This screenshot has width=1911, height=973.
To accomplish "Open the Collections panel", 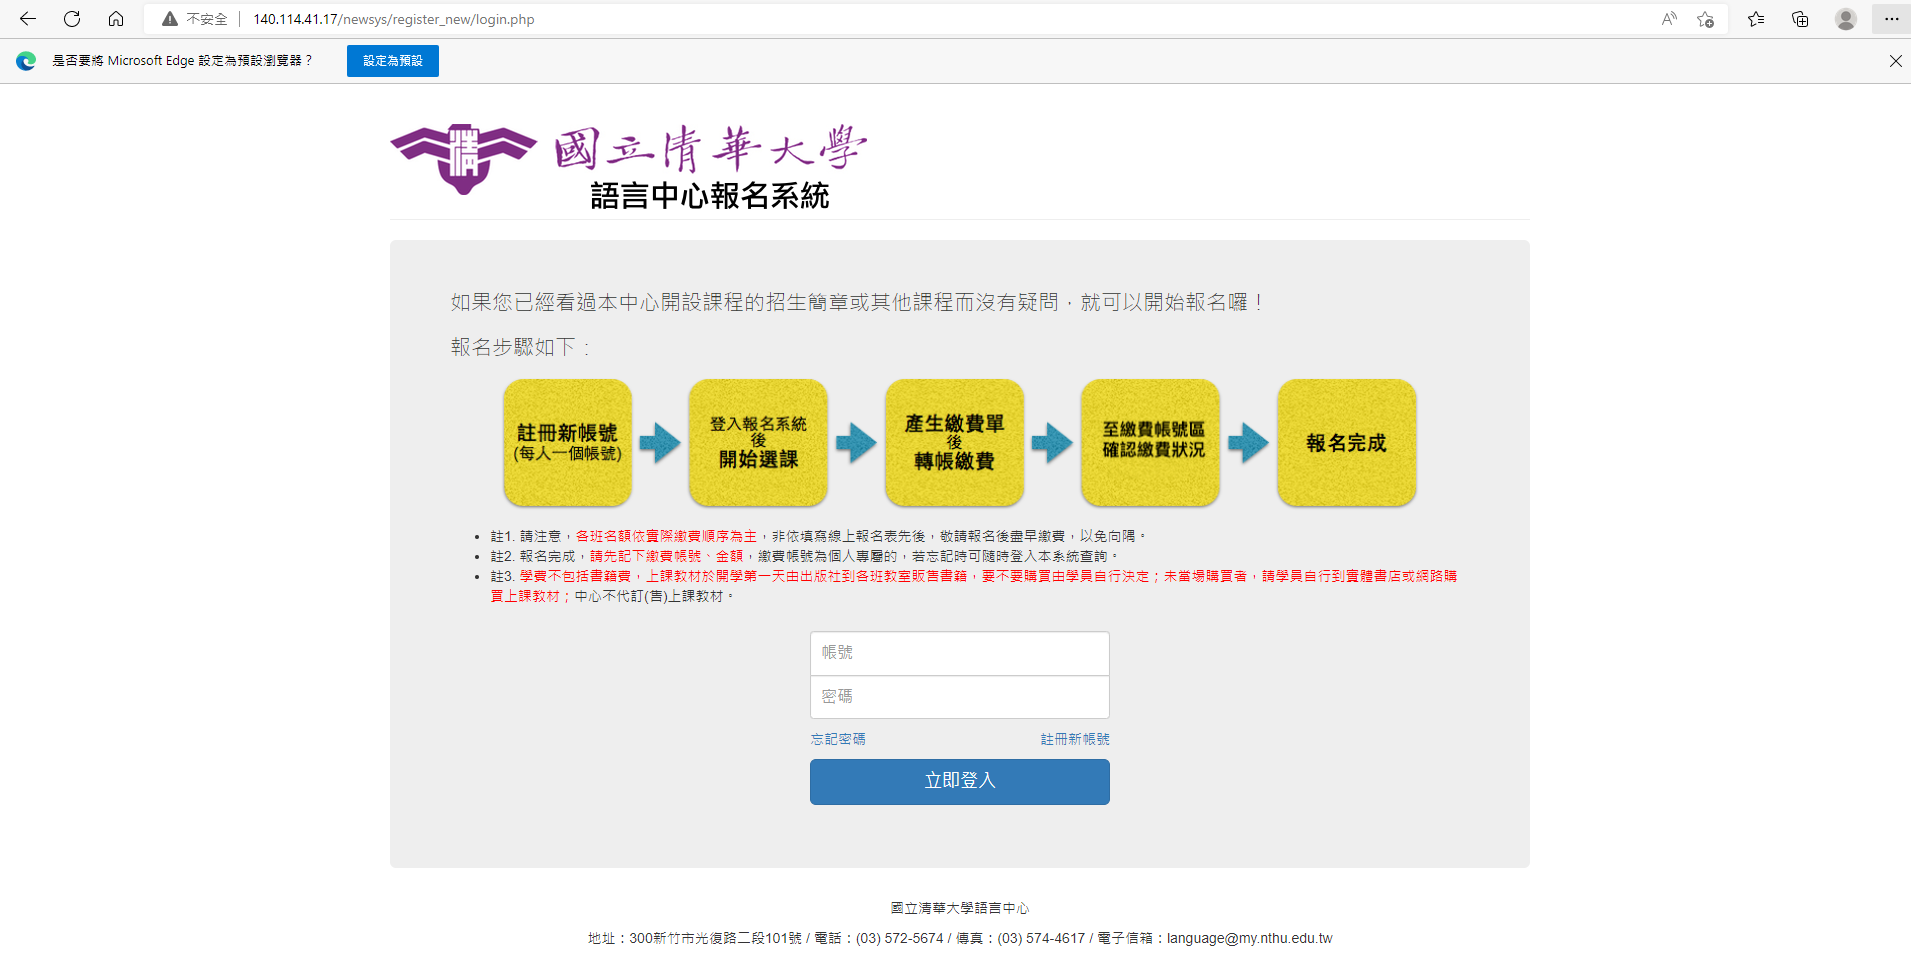I will click(x=1800, y=19).
